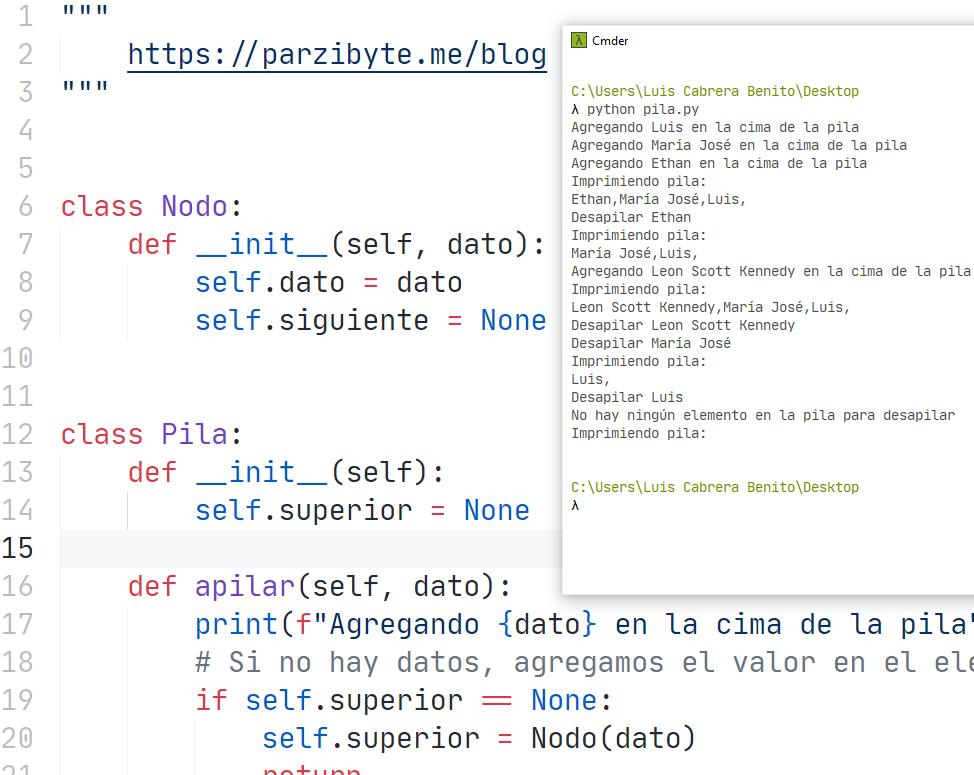Click 'Agregando Leon Scott Kennedy' output line
The image size is (974, 775).
(771, 271)
